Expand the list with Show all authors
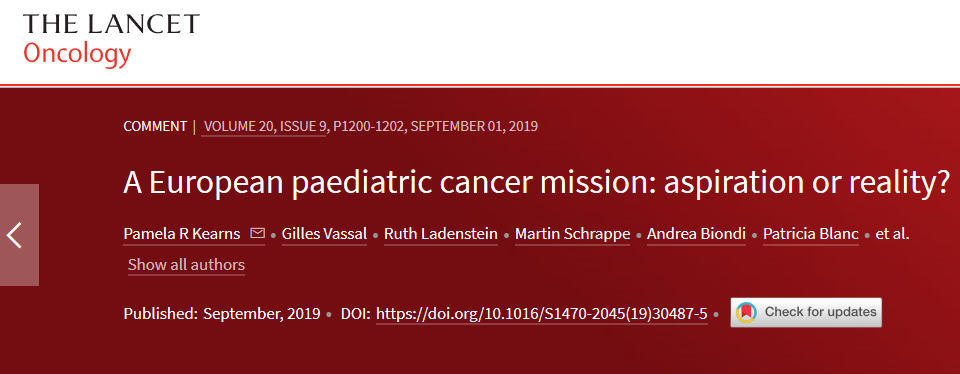 pos(186,265)
